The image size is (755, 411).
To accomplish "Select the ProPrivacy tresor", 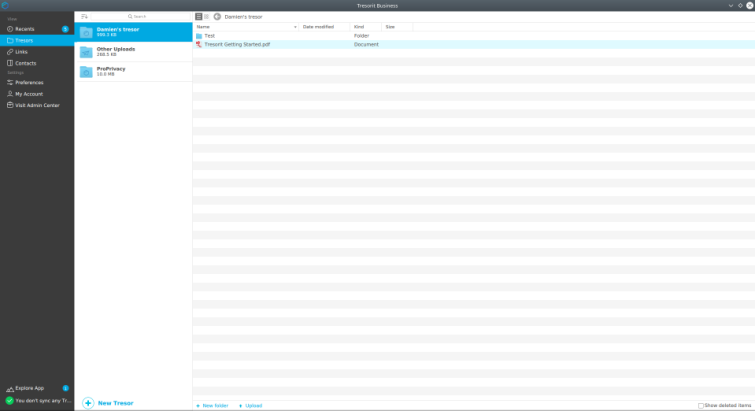I will 133,71.
